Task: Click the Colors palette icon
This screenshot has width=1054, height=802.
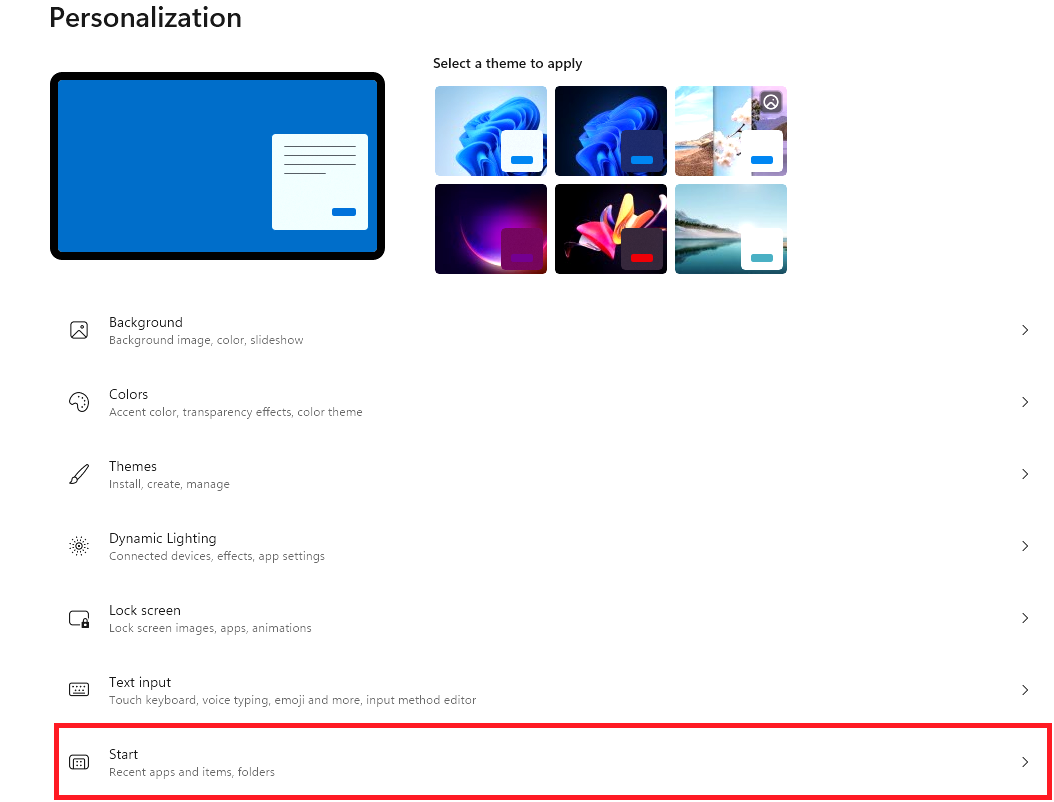Action: coord(79,402)
